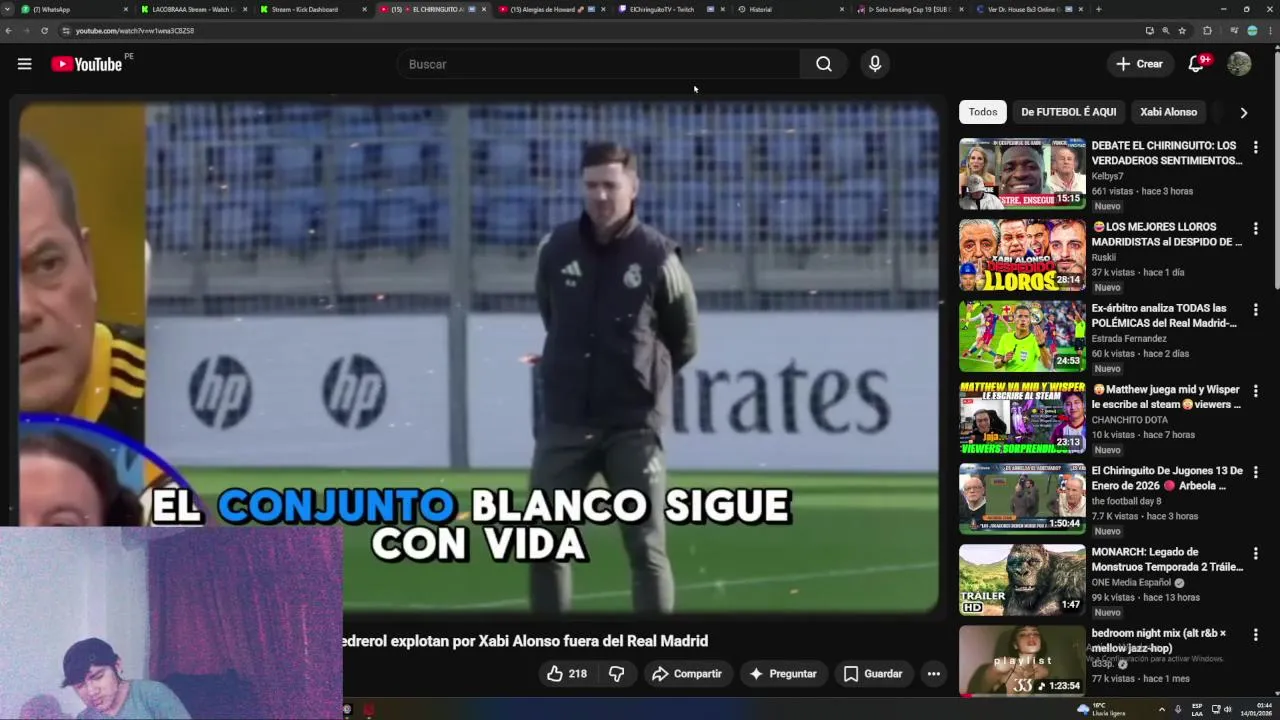Click the Ruskii channel name
The width and height of the screenshot is (1280, 720).
[1104, 257]
